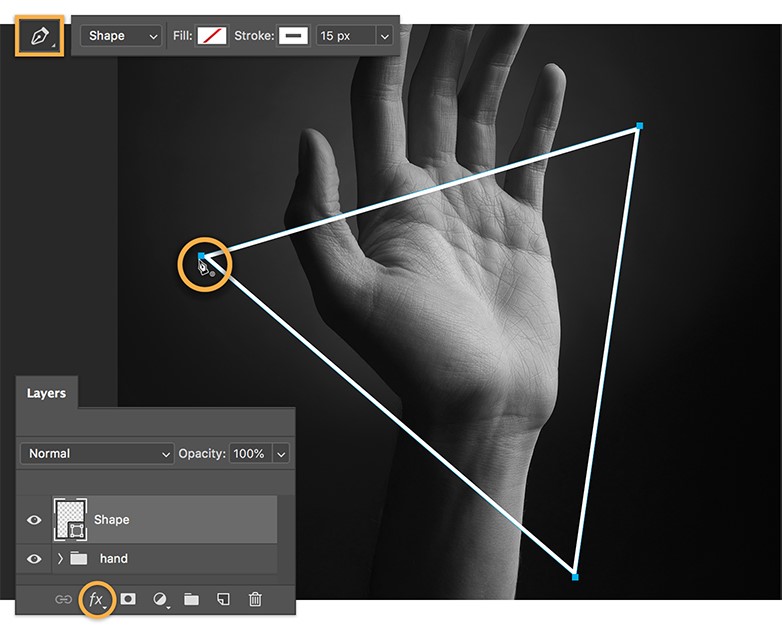Click the triangle's starting anchor point
This screenshot has height=627, width=782.
click(202, 258)
